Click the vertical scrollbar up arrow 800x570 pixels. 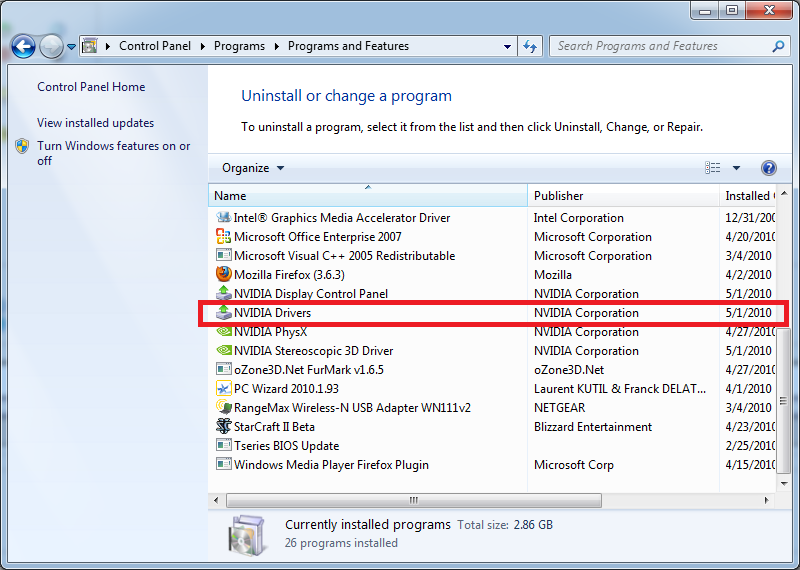[x=784, y=194]
